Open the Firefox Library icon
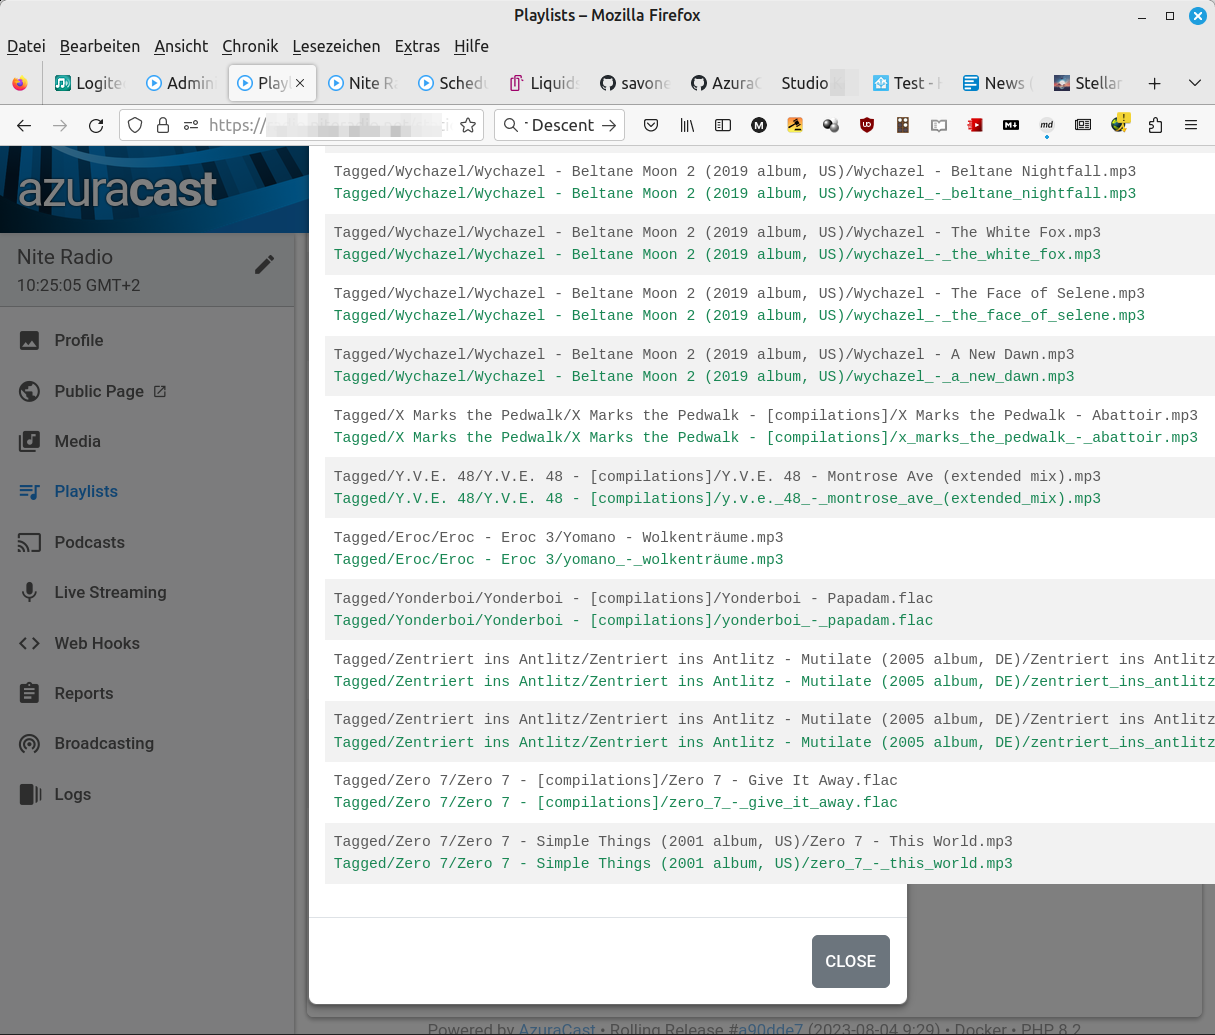The image size is (1215, 1035). pyautogui.click(x=687, y=125)
